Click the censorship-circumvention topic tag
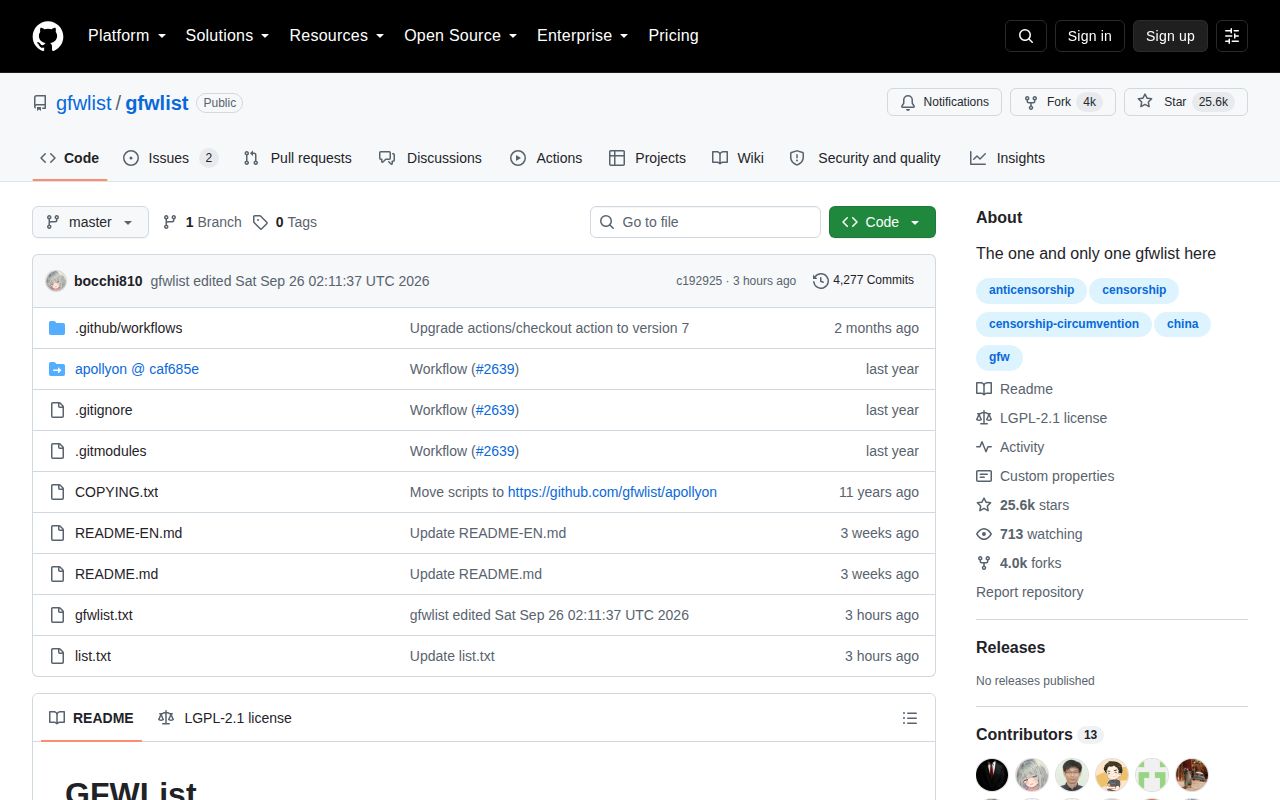 point(1064,324)
